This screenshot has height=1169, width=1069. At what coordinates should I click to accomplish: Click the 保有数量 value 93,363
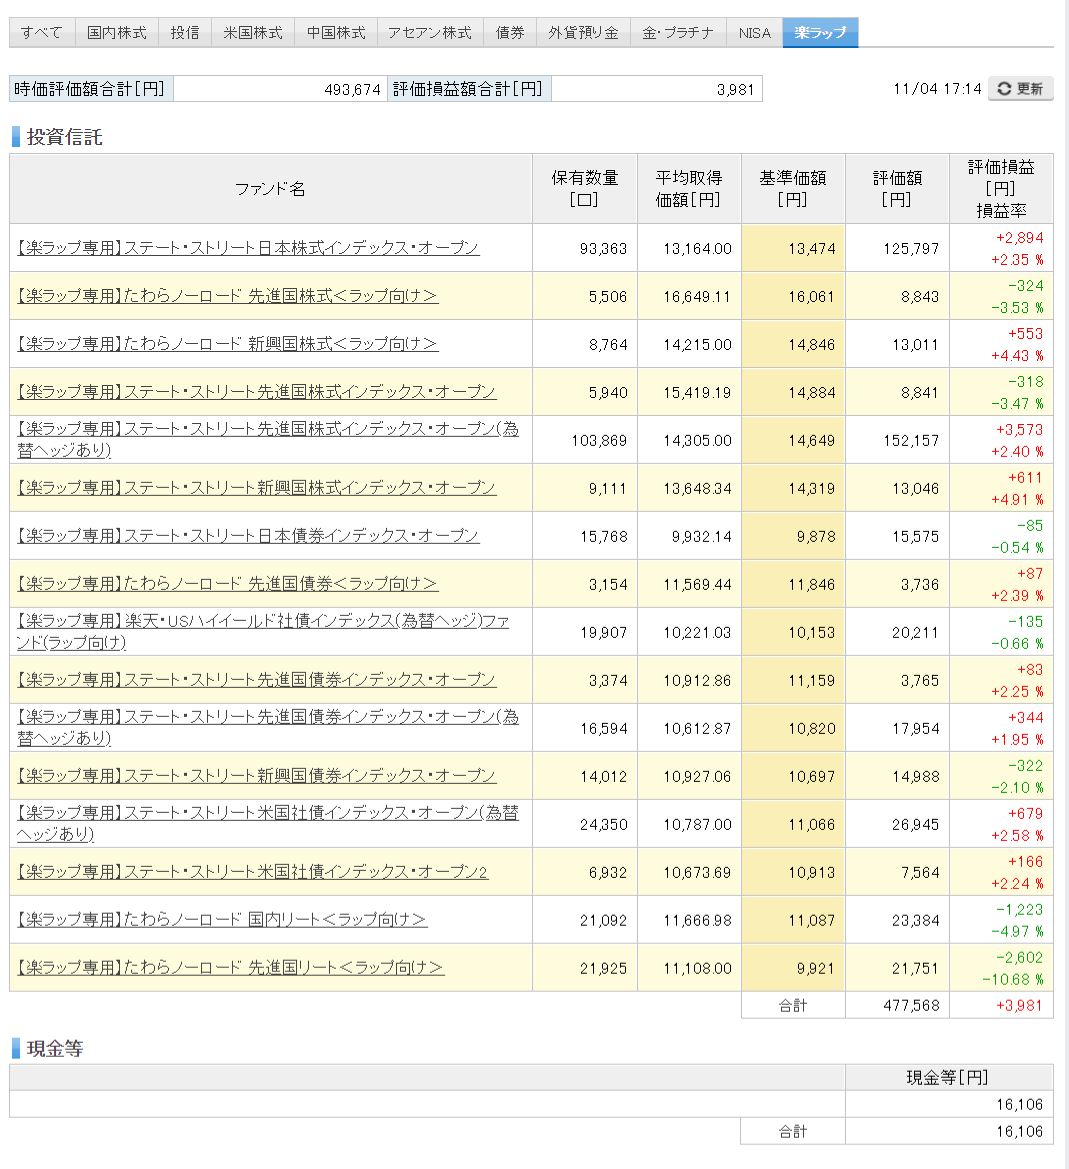[x=603, y=248]
